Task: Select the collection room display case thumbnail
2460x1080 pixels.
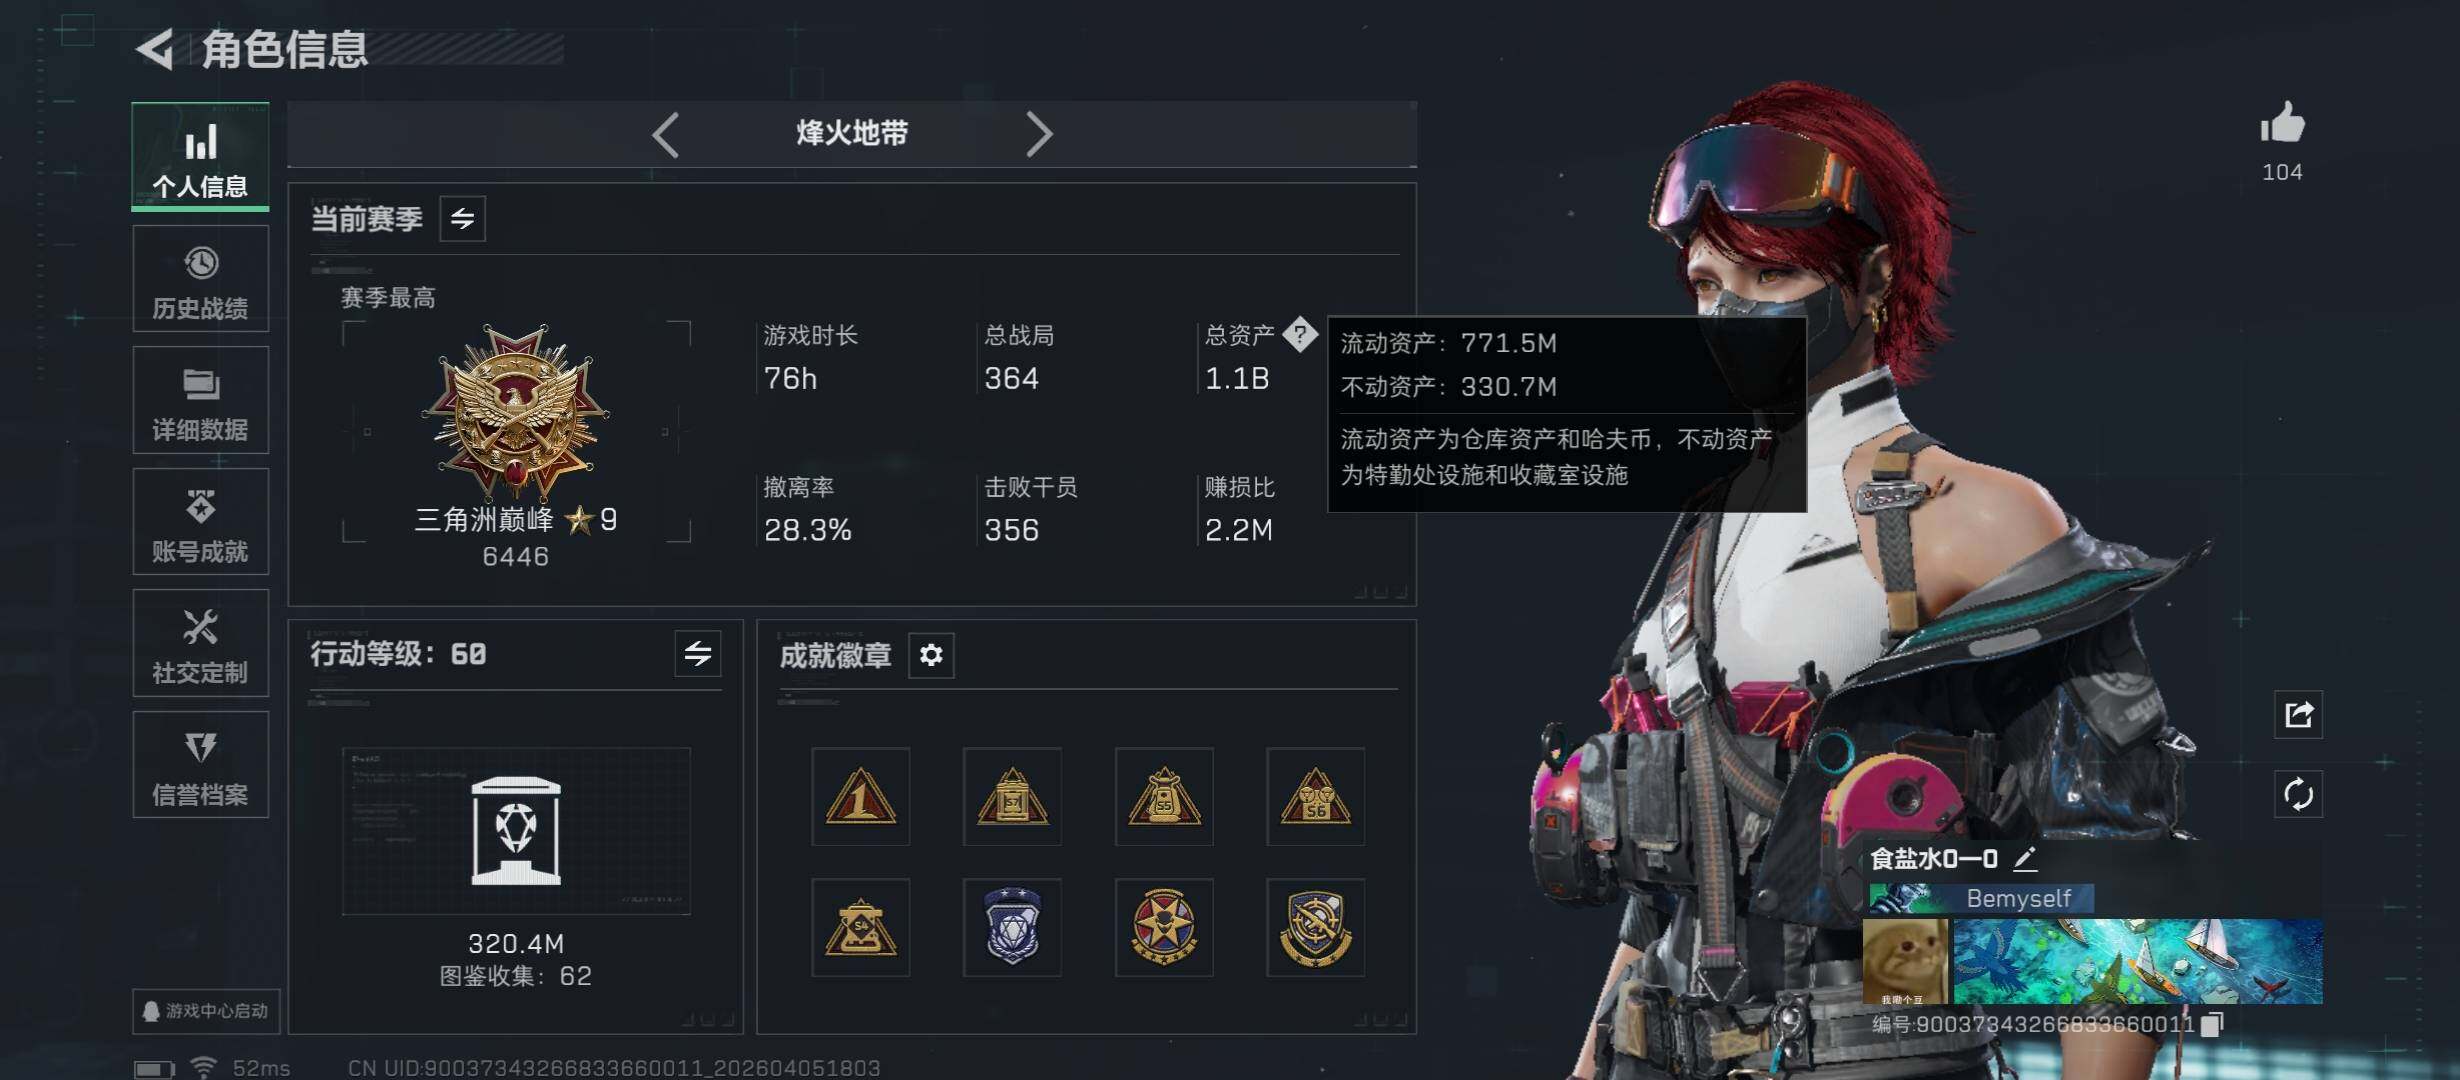Action: pos(516,831)
